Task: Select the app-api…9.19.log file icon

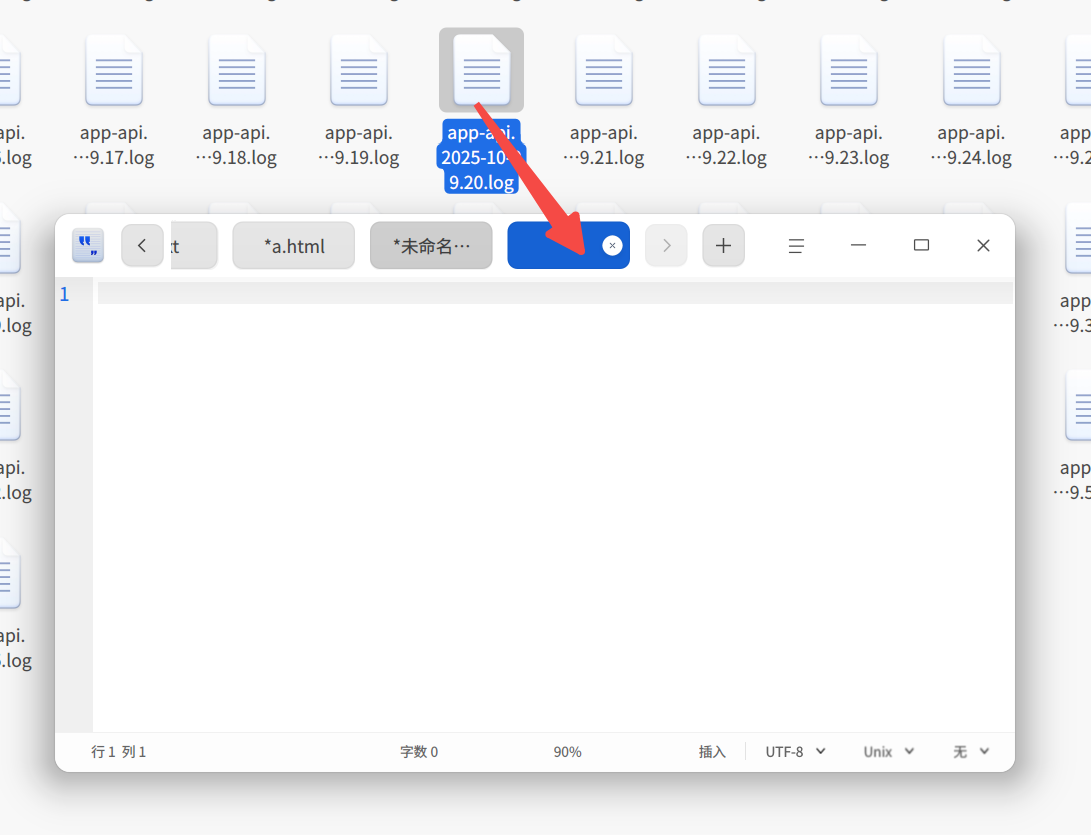Action: (x=359, y=71)
